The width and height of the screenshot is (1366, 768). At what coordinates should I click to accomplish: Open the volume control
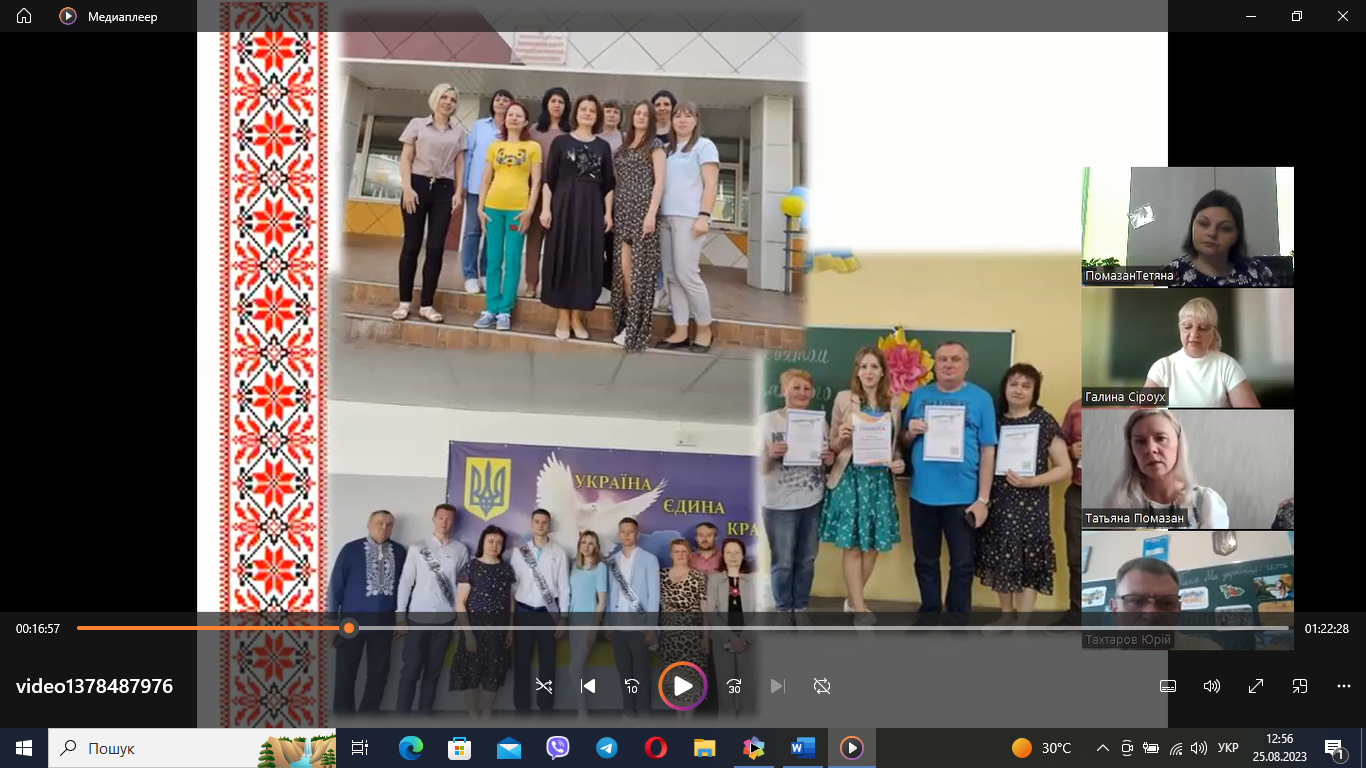coord(1212,686)
